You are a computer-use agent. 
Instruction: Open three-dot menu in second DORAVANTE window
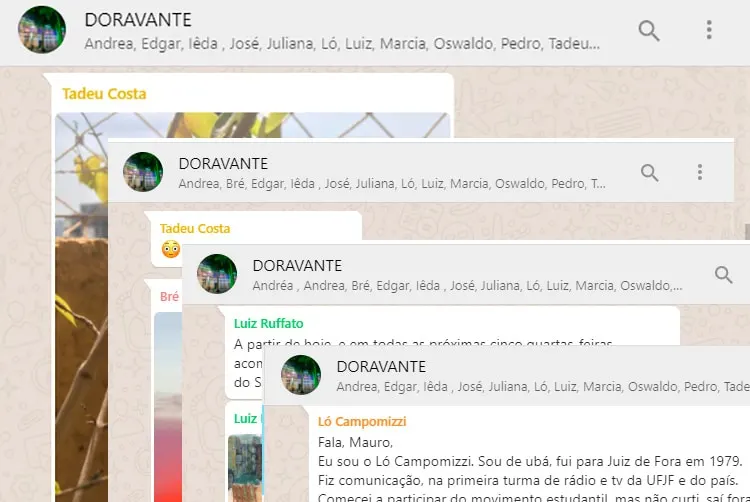coord(700,172)
